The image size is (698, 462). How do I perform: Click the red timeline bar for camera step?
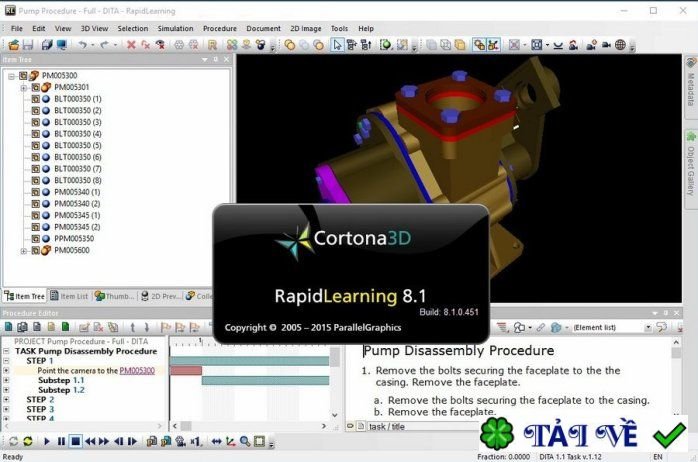(186, 370)
